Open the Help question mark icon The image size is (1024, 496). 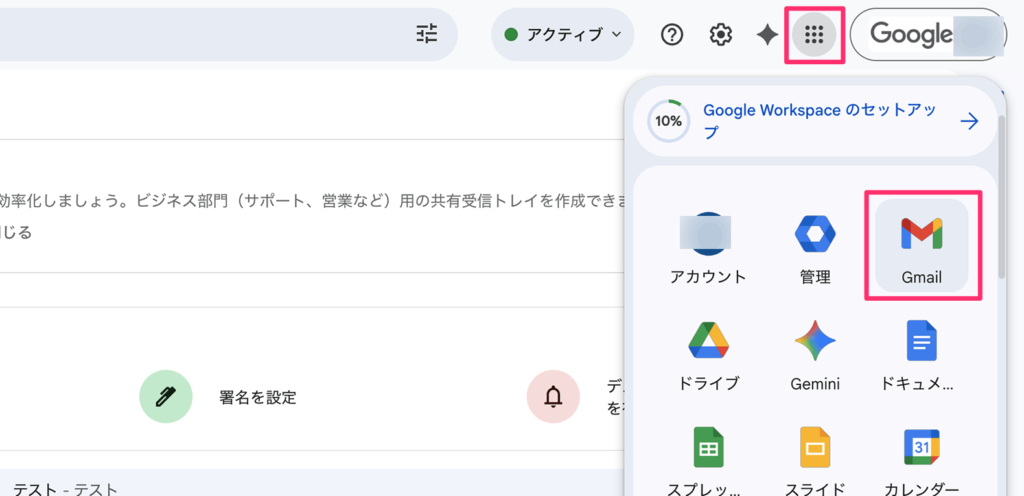(671, 35)
